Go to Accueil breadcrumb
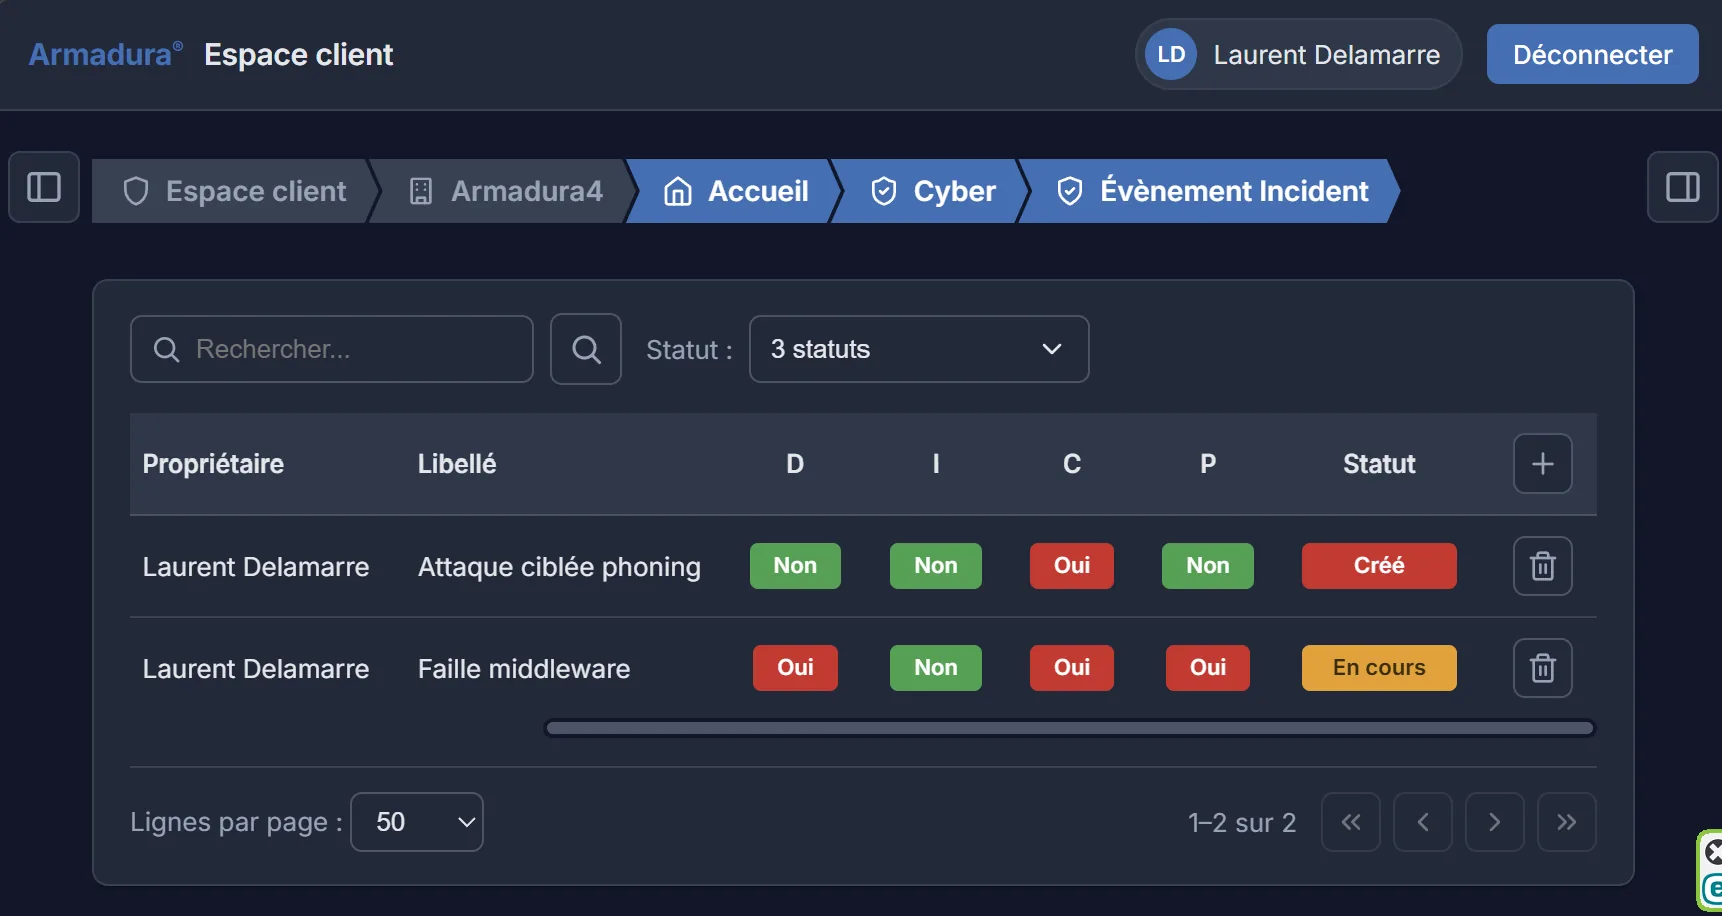Viewport: 1722px width, 916px height. tap(736, 191)
